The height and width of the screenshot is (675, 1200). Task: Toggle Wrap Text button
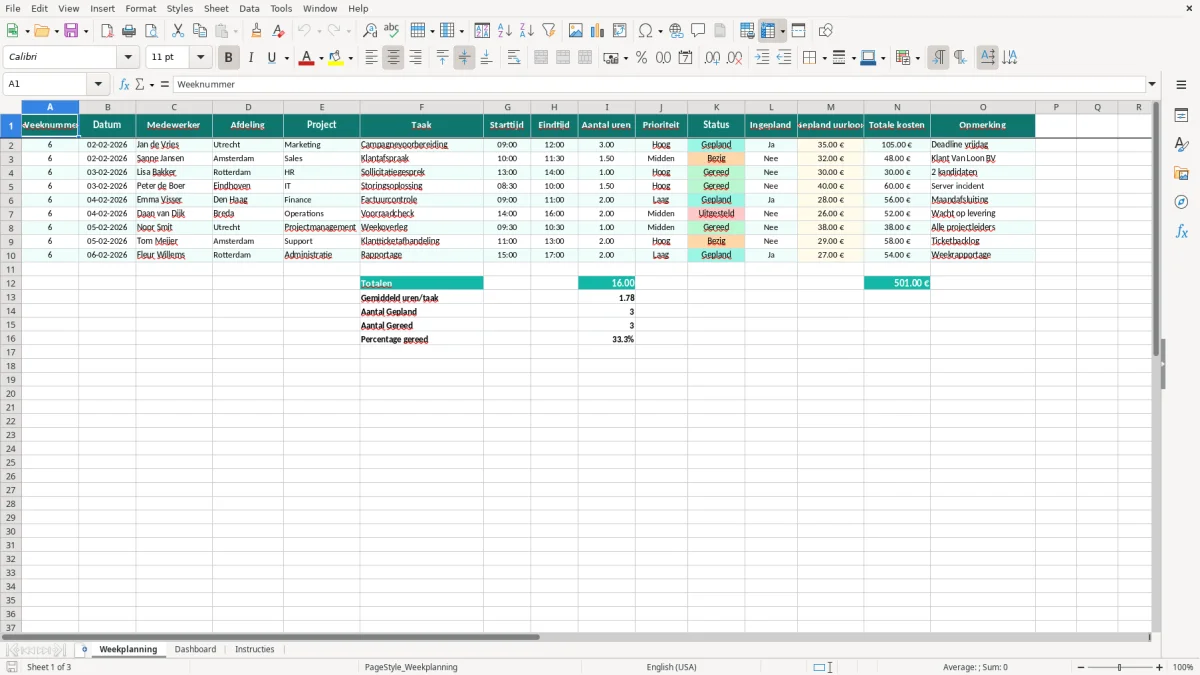514,58
